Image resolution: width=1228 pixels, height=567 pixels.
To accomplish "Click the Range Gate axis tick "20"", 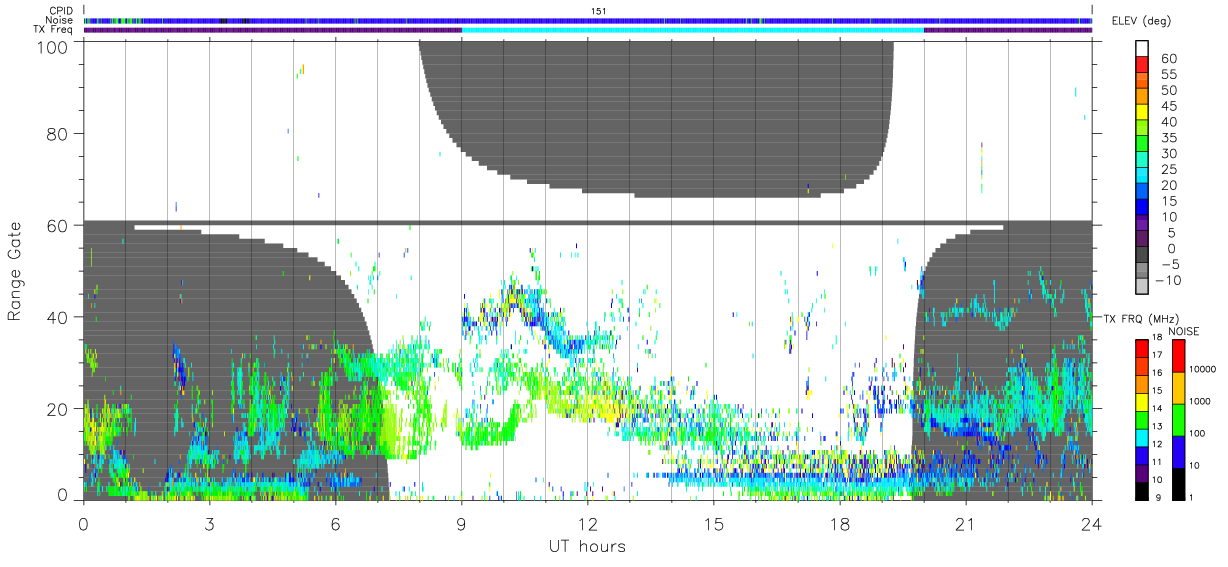I will [57, 409].
